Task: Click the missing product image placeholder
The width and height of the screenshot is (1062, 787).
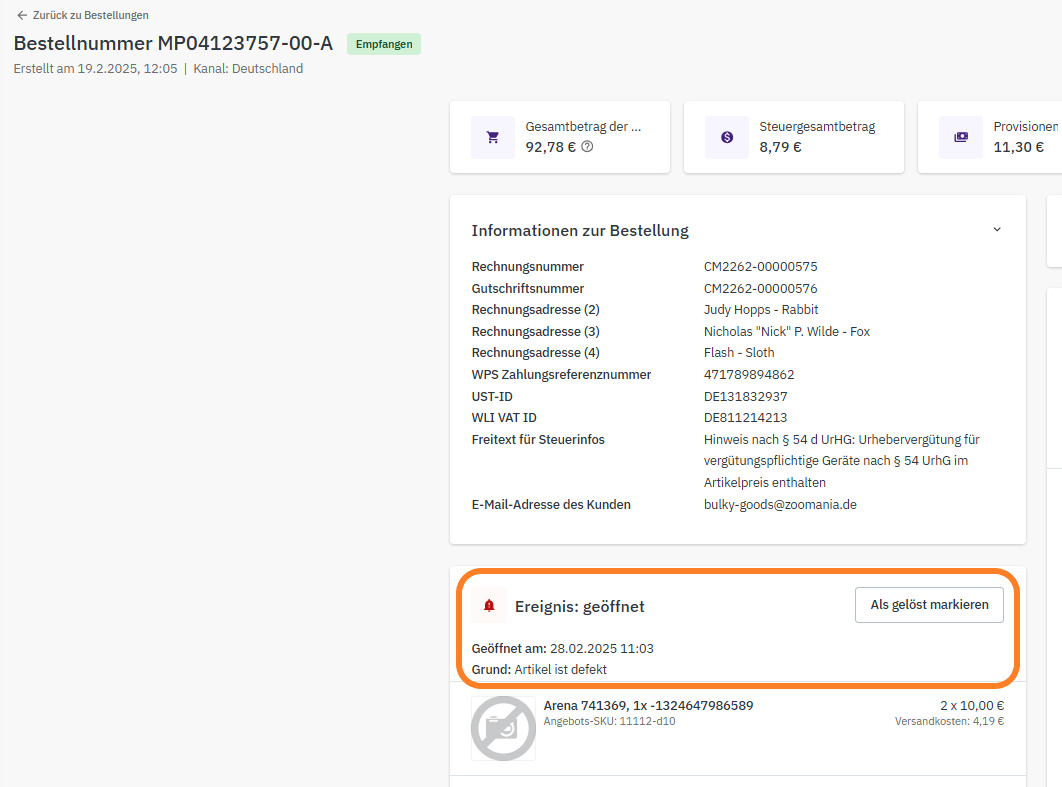Action: pyautogui.click(x=503, y=728)
